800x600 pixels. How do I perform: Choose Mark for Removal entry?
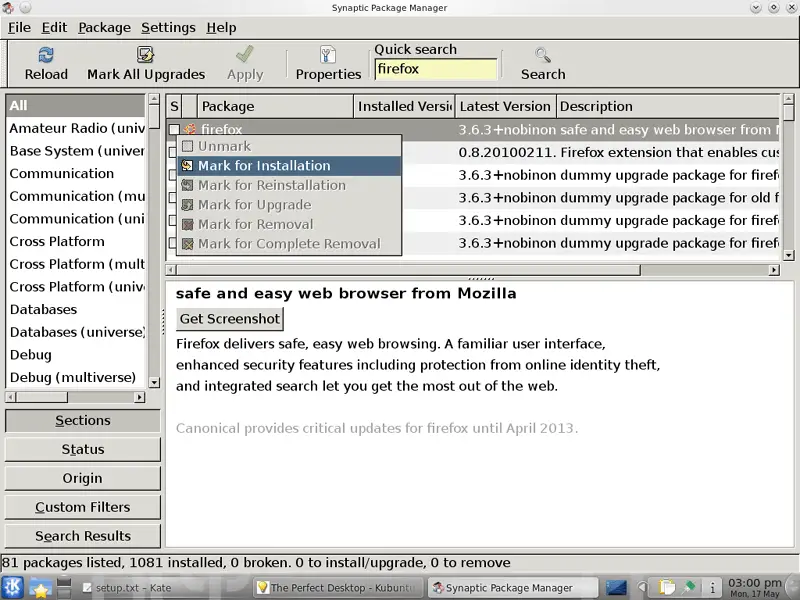[289, 224]
